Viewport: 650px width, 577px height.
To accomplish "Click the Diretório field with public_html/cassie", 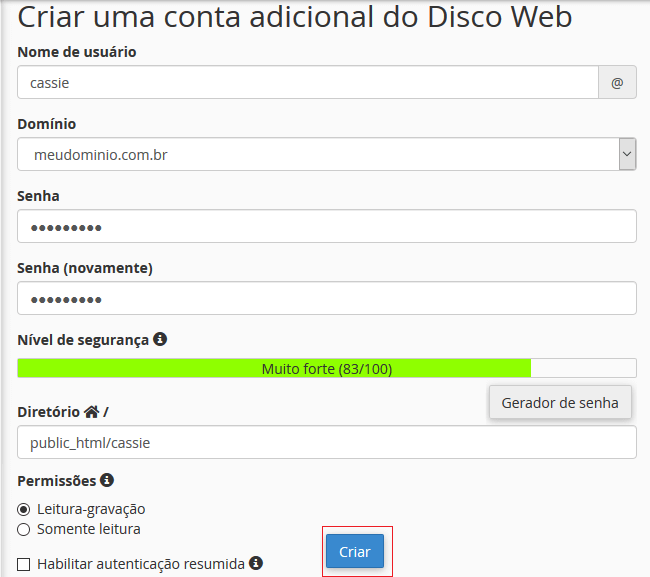I will click(x=327, y=442).
